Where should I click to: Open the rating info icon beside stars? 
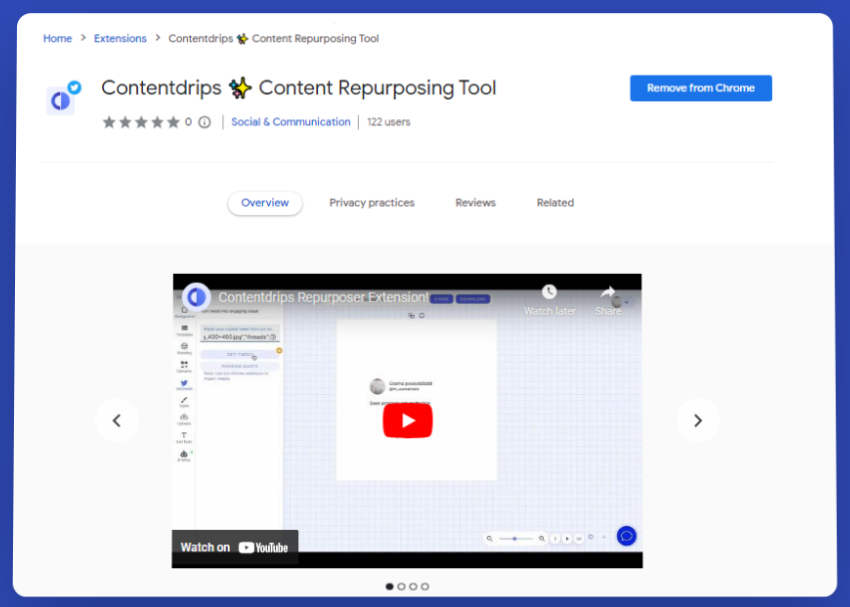tap(204, 123)
